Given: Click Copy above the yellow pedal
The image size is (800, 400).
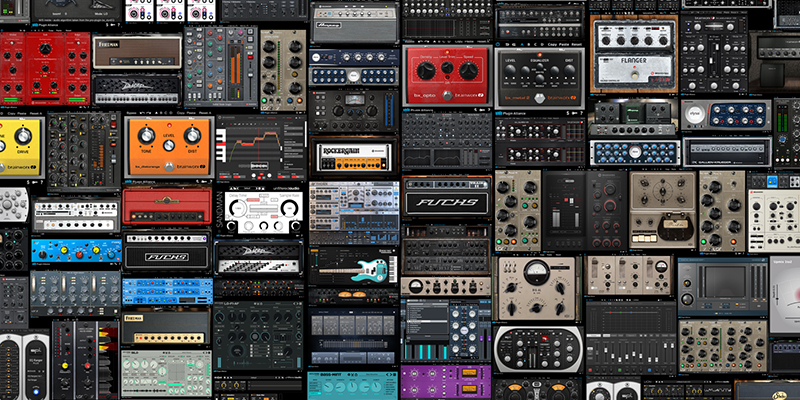Looking at the screenshot, I should coord(11,113).
